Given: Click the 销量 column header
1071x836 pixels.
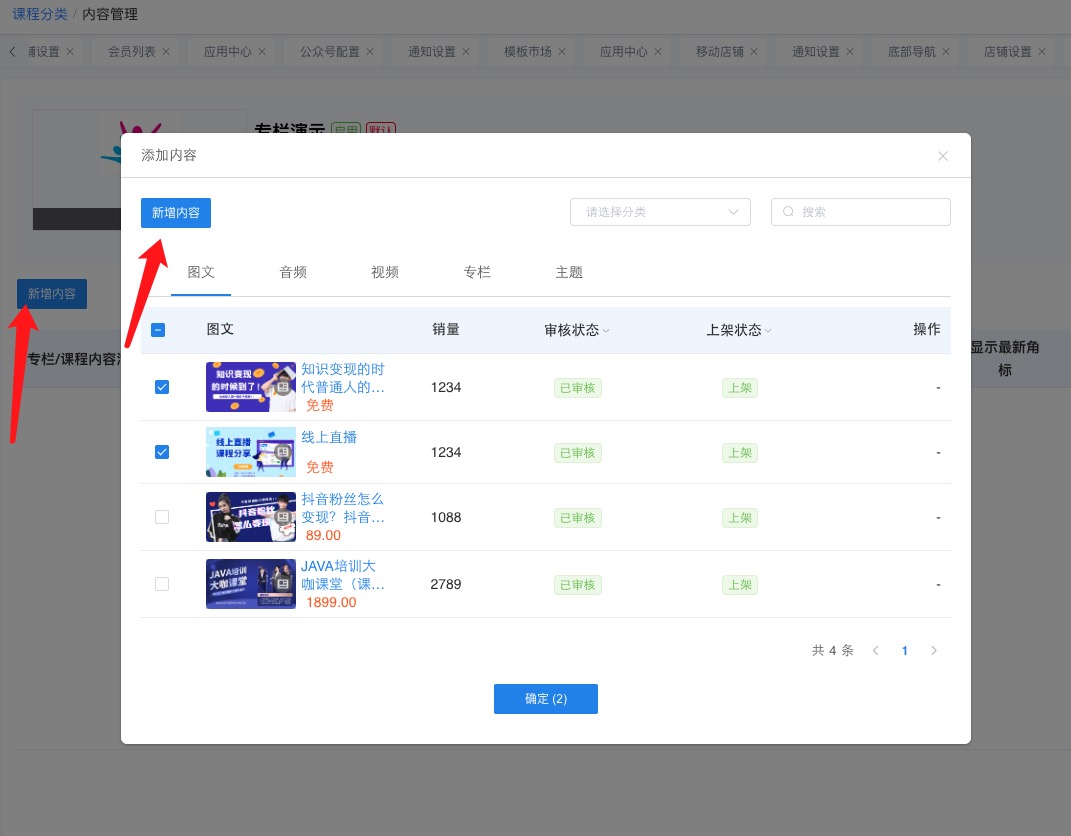Looking at the screenshot, I should (x=445, y=329).
